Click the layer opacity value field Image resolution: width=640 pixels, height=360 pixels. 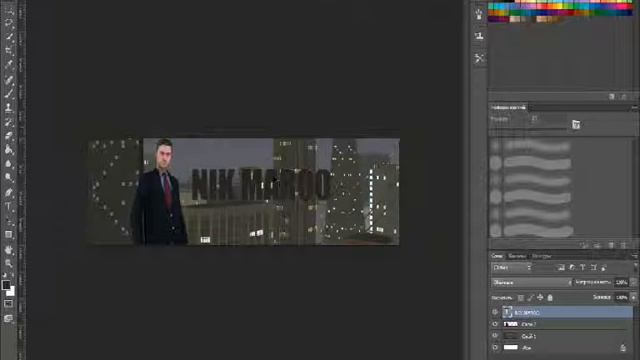pos(621,282)
